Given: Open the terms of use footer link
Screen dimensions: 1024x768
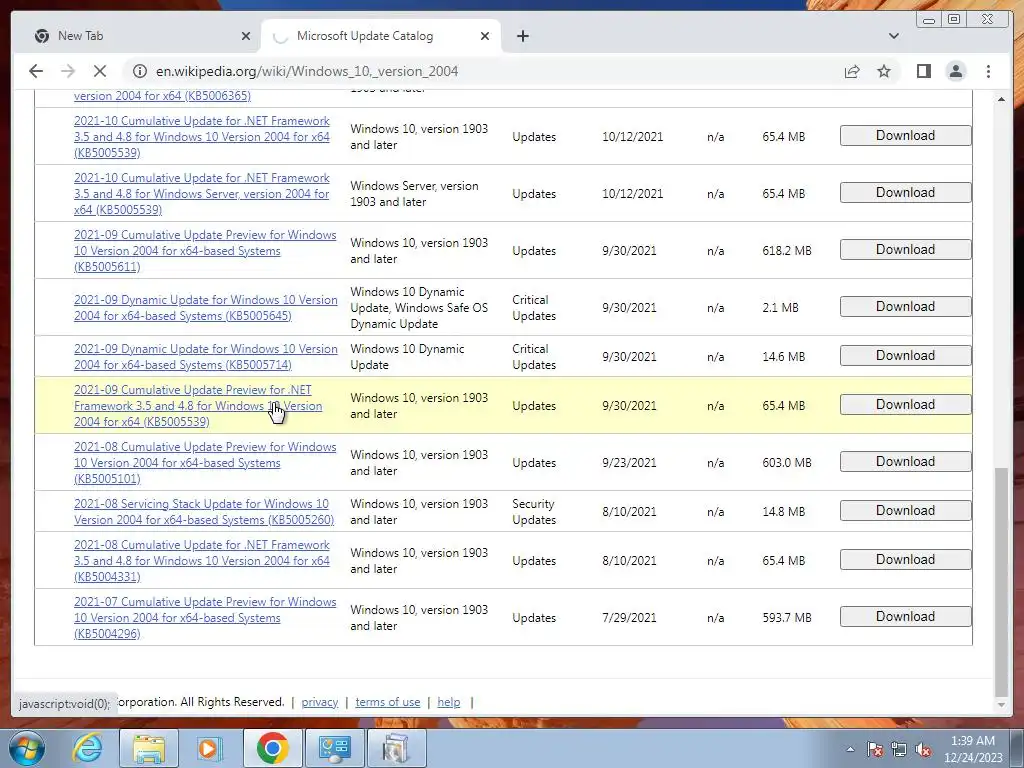Looking at the screenshot, I should (387, 702).
